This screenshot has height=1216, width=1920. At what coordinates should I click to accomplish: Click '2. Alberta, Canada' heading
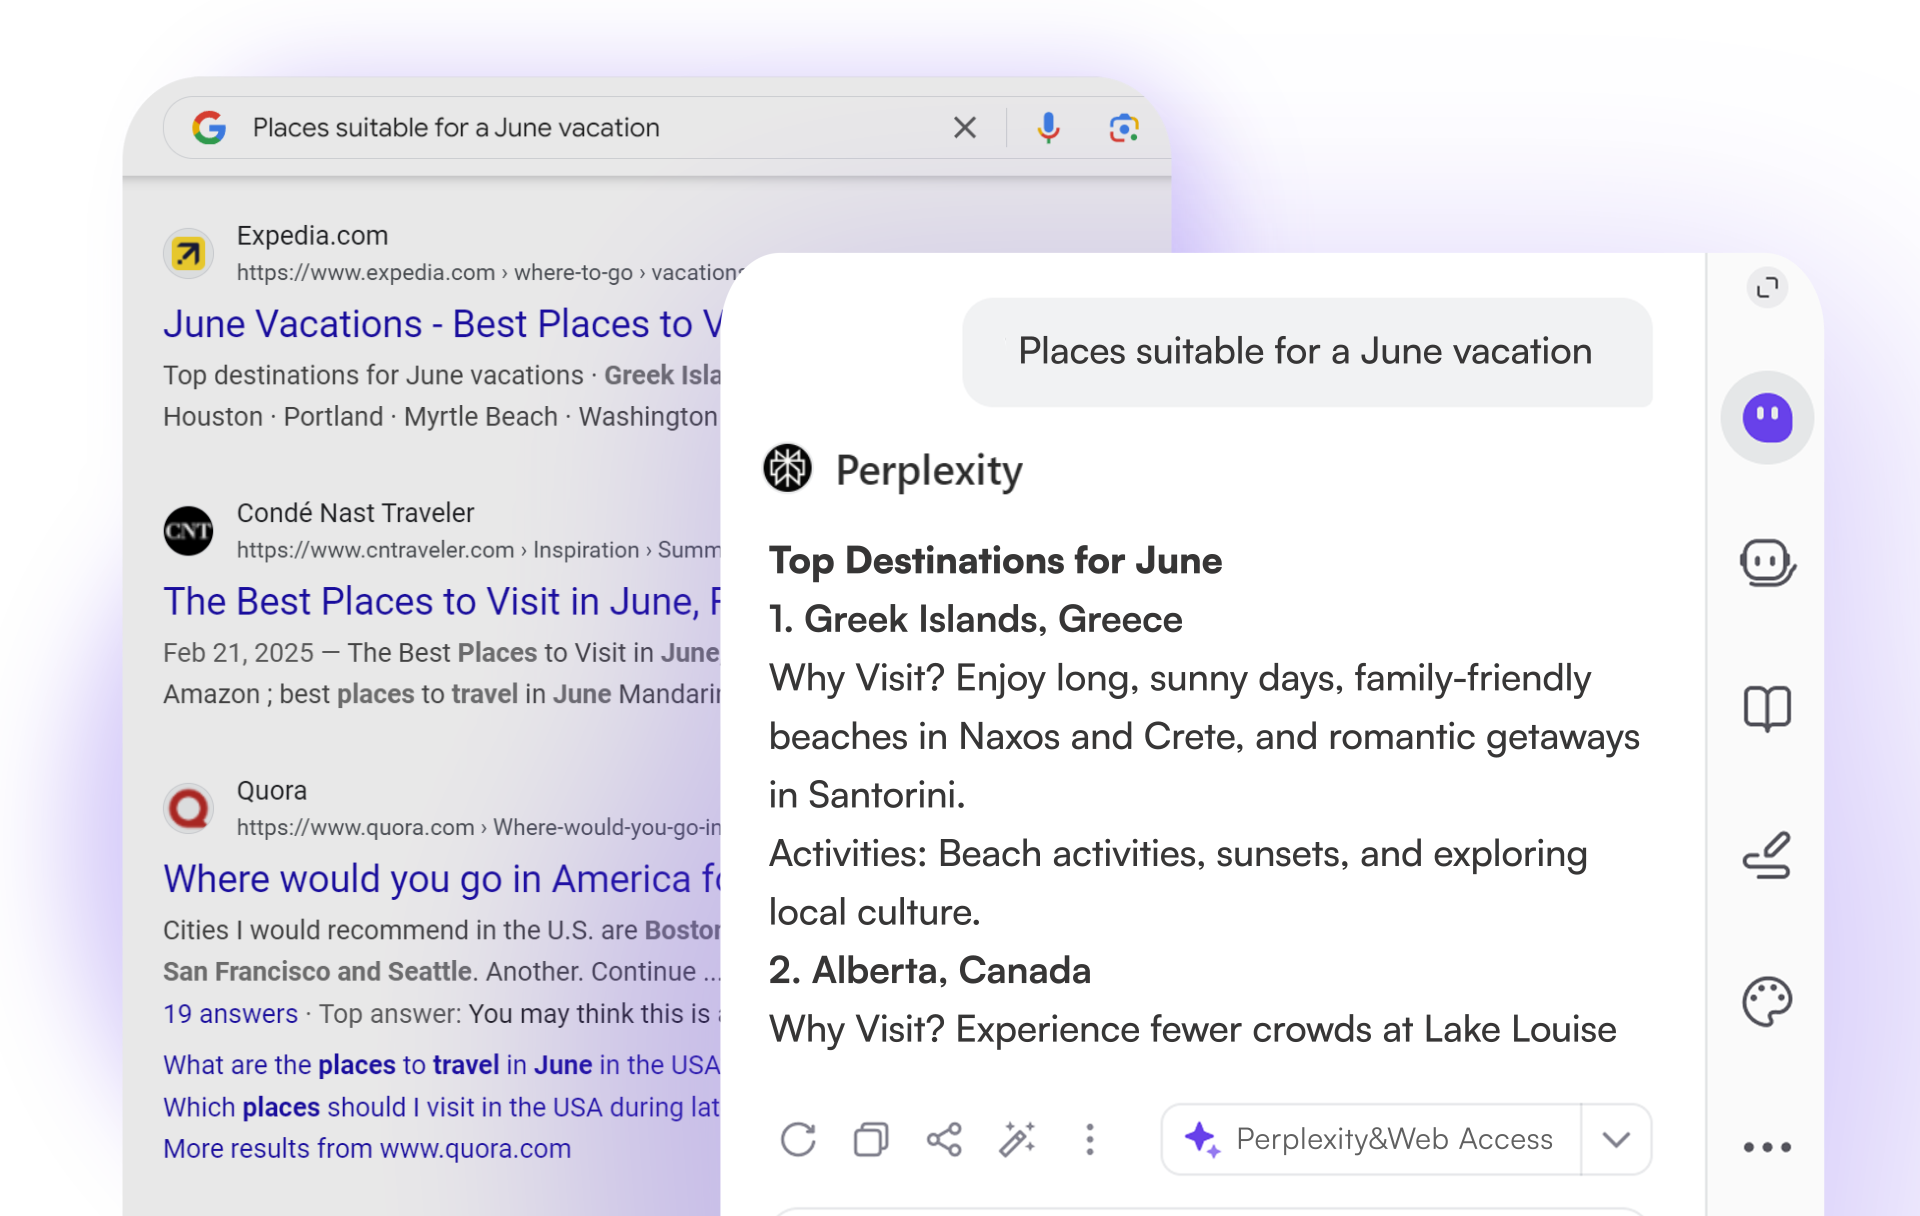[x=930, y=970]
